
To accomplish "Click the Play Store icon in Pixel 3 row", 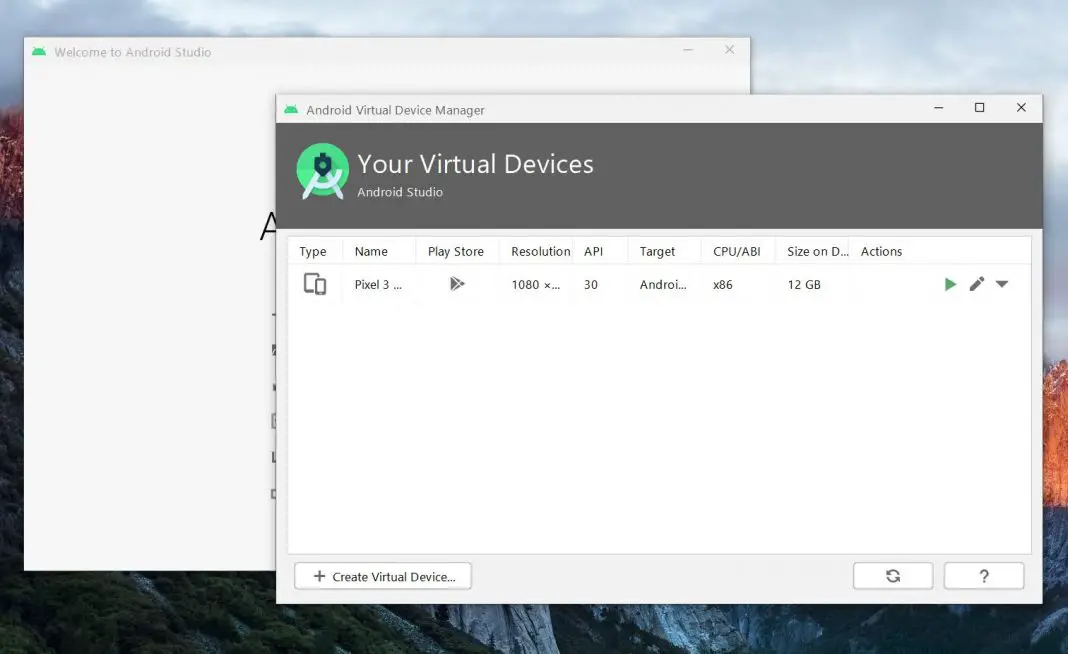I will [458, 284].
